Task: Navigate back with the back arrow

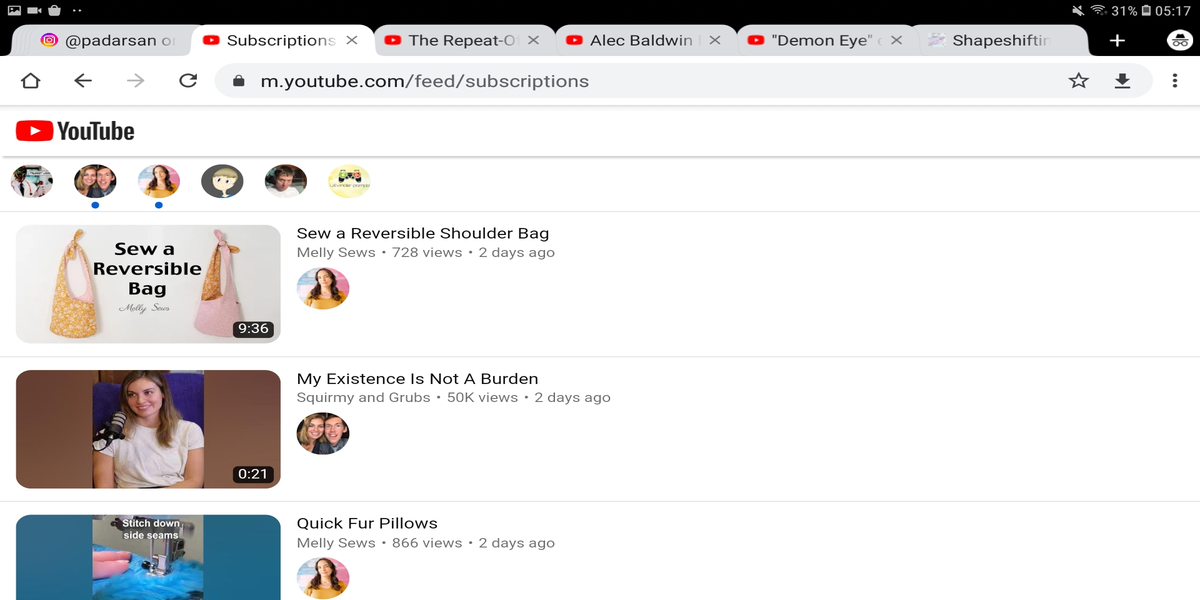Action: [83, 81]
